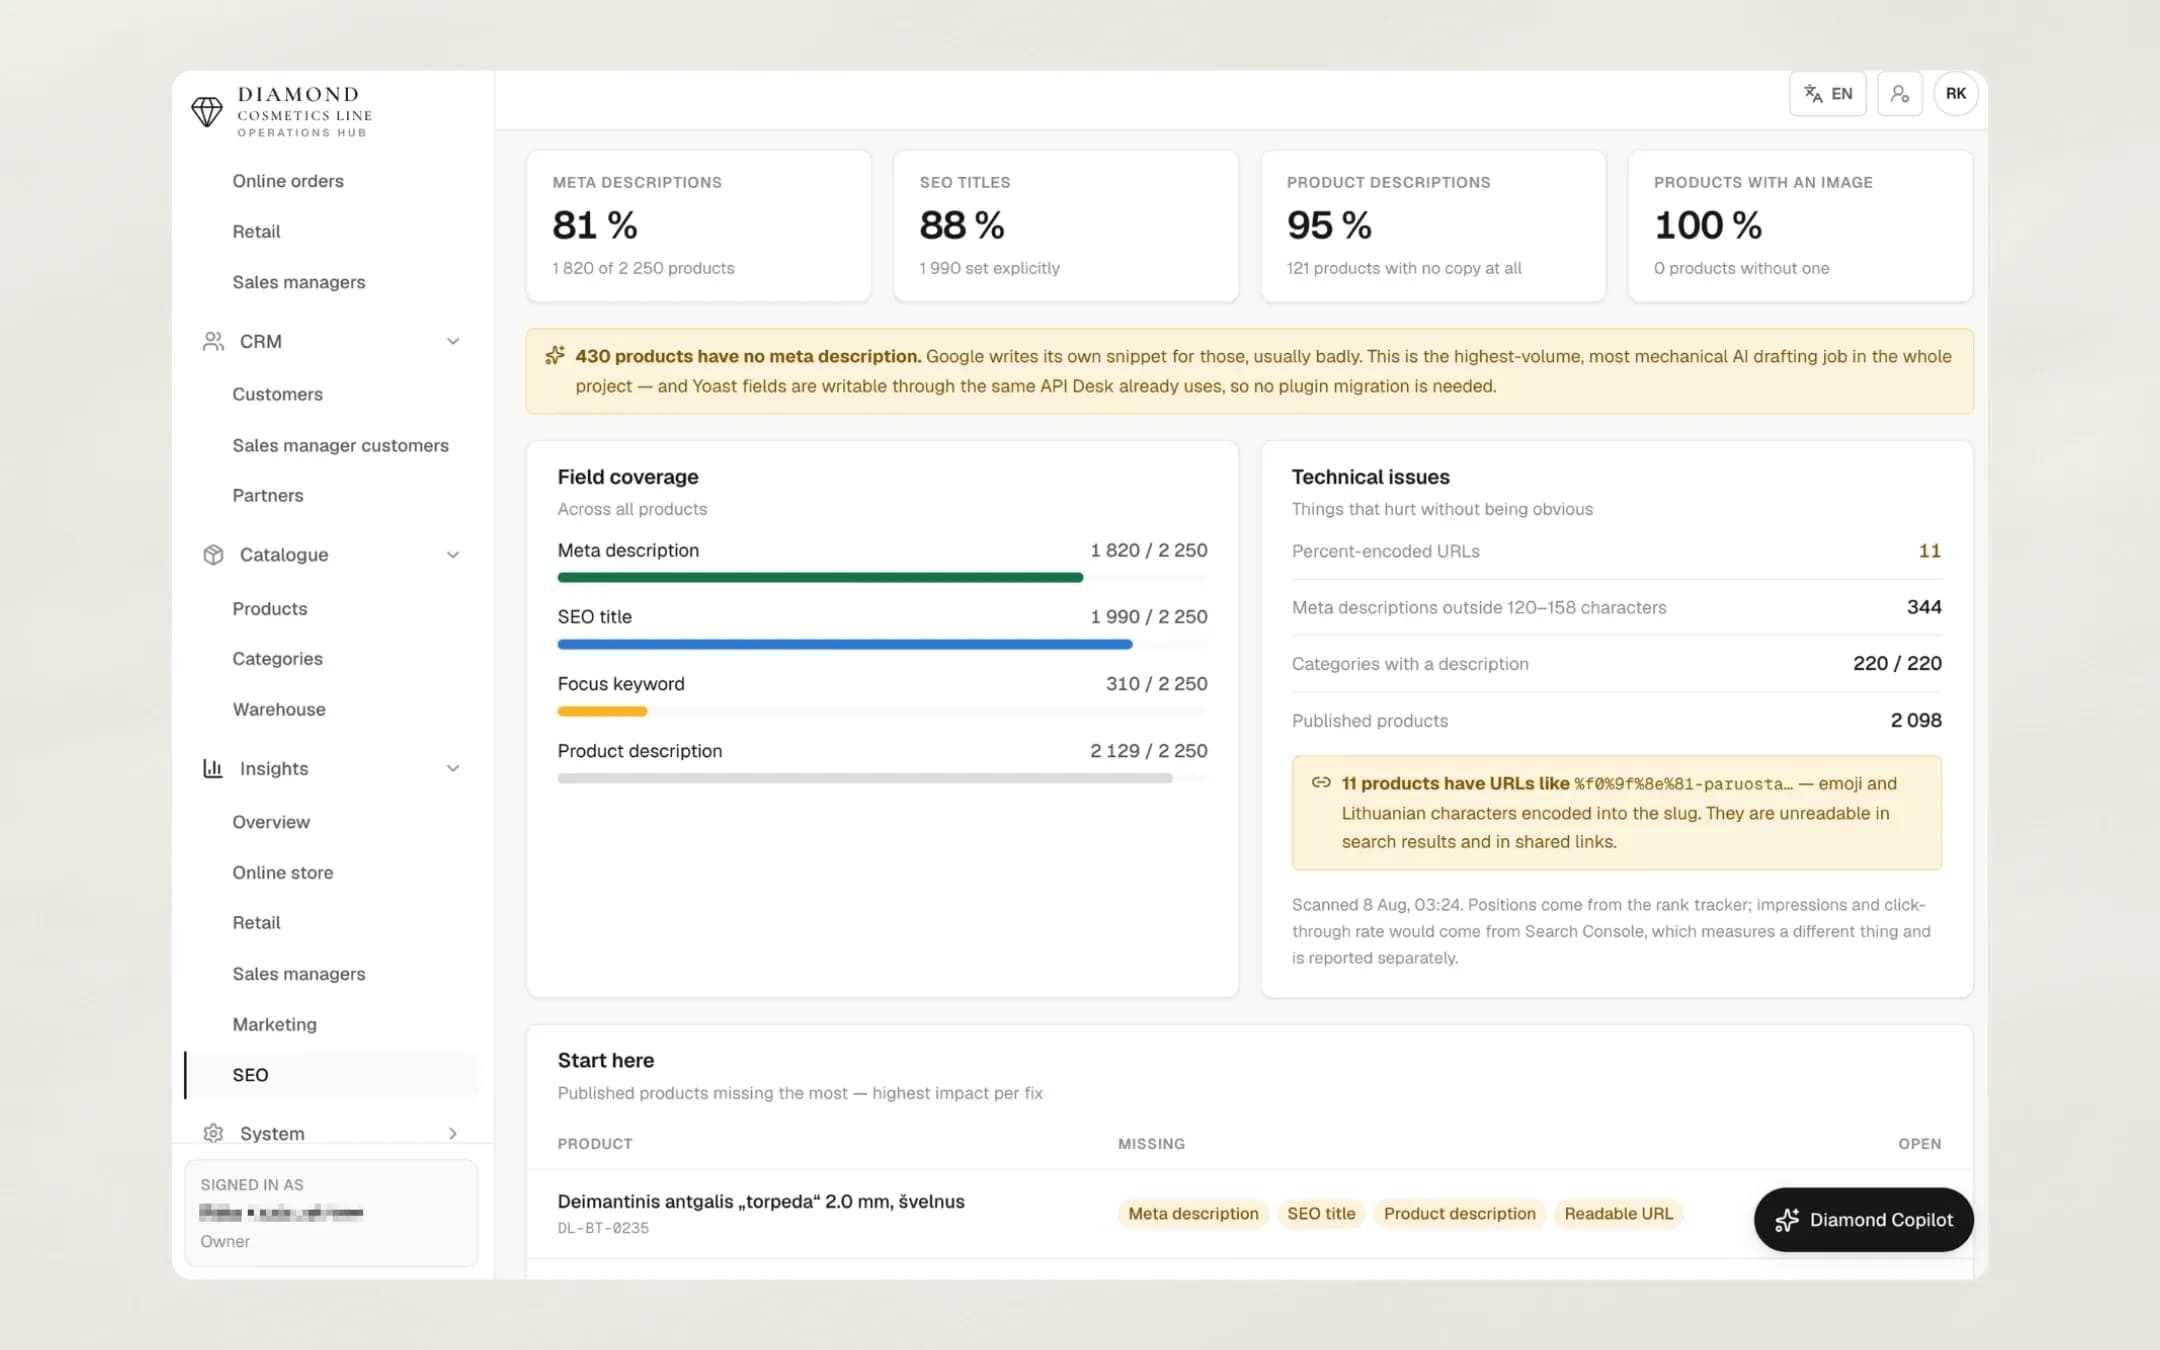
Task: Click the Catalogue box icon
Action: click(213, 555)
